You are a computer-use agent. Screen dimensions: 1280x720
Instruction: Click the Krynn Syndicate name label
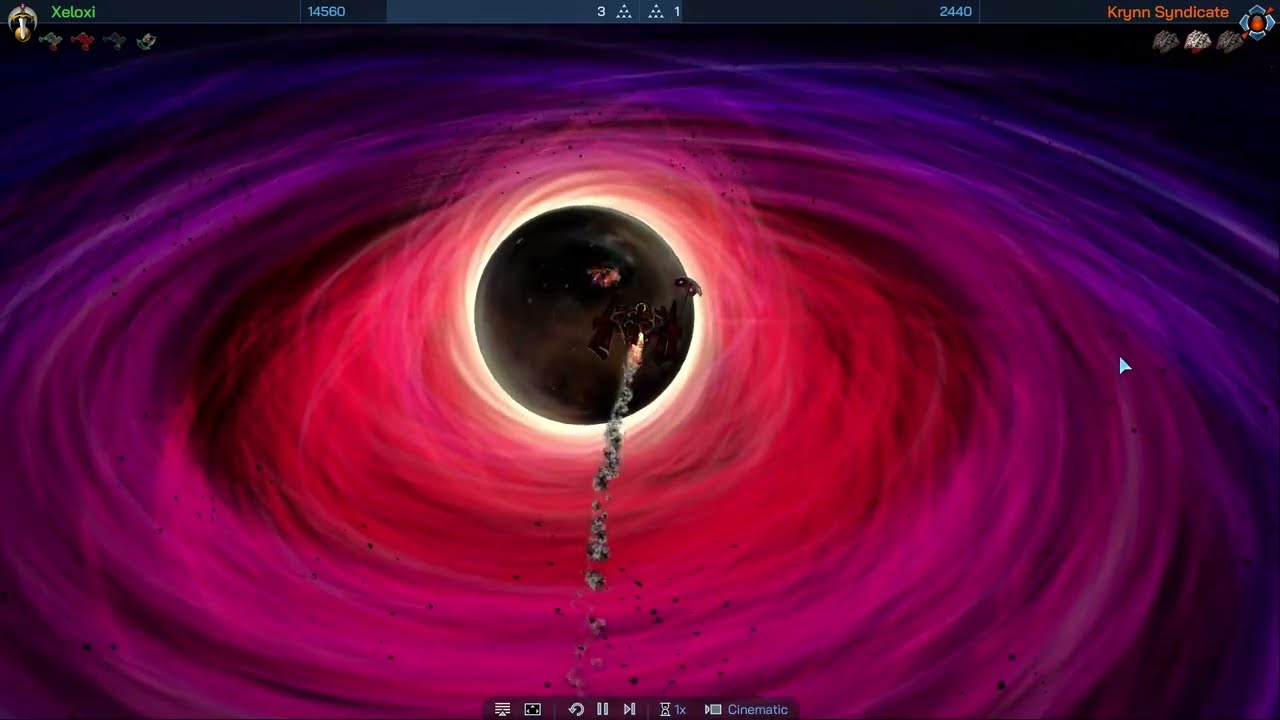(1167, 12)
